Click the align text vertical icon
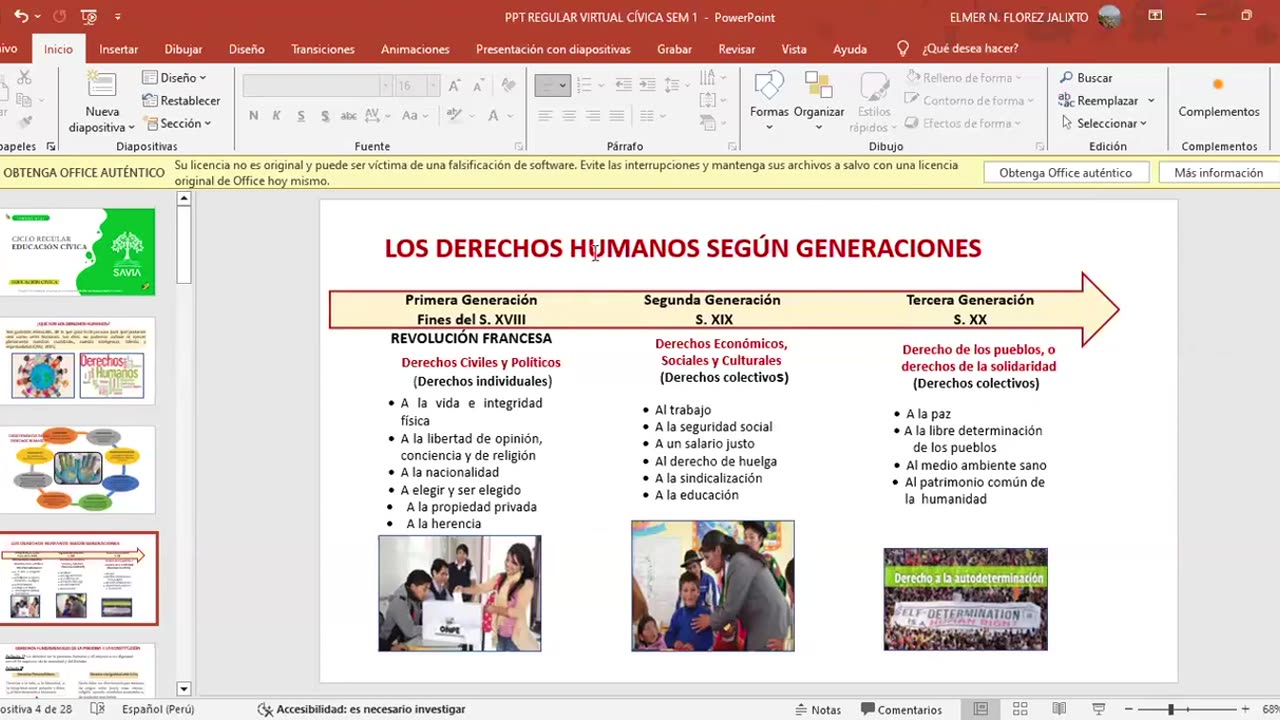The height and width of the screenshot is (720, 1280). (709, 100)
